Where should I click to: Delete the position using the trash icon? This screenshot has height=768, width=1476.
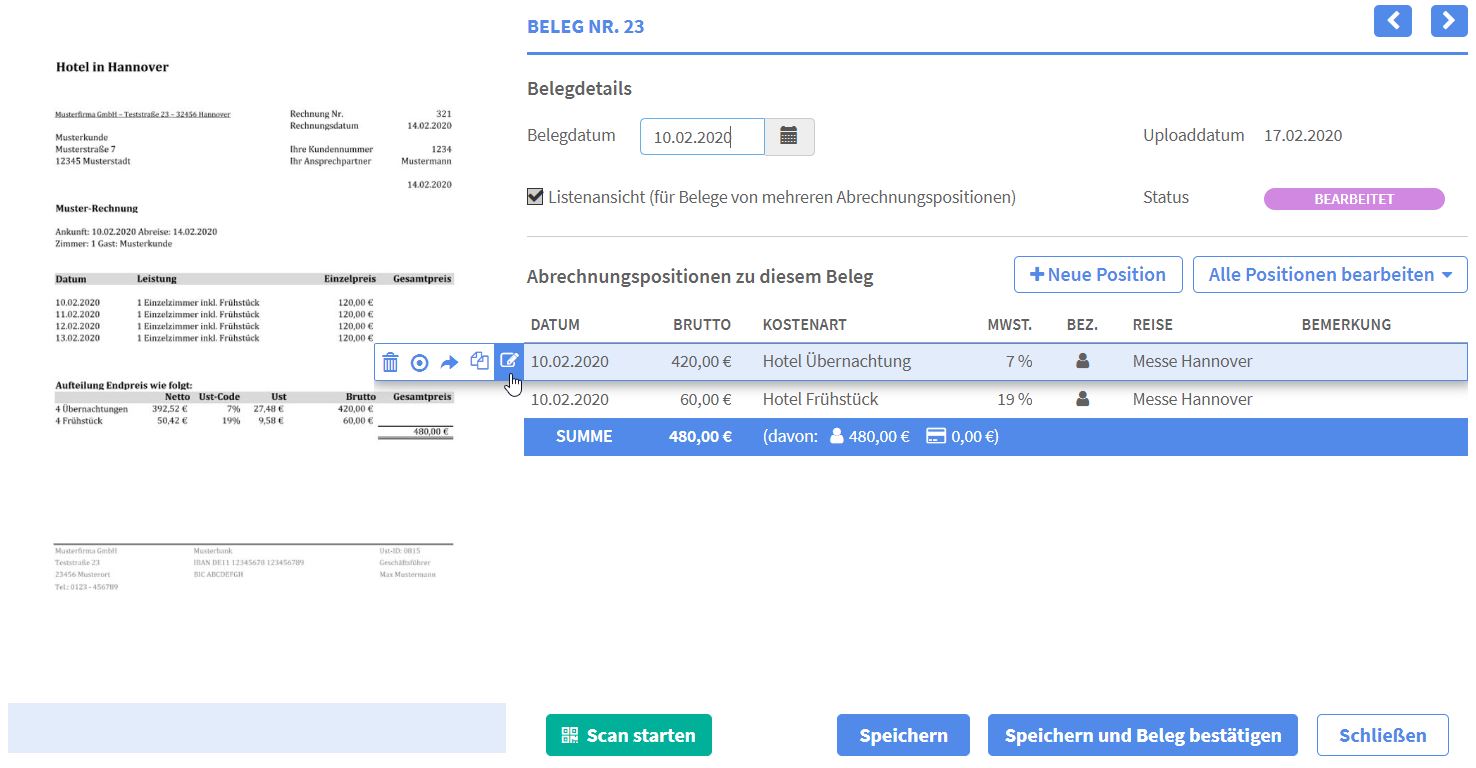(390, 362)
